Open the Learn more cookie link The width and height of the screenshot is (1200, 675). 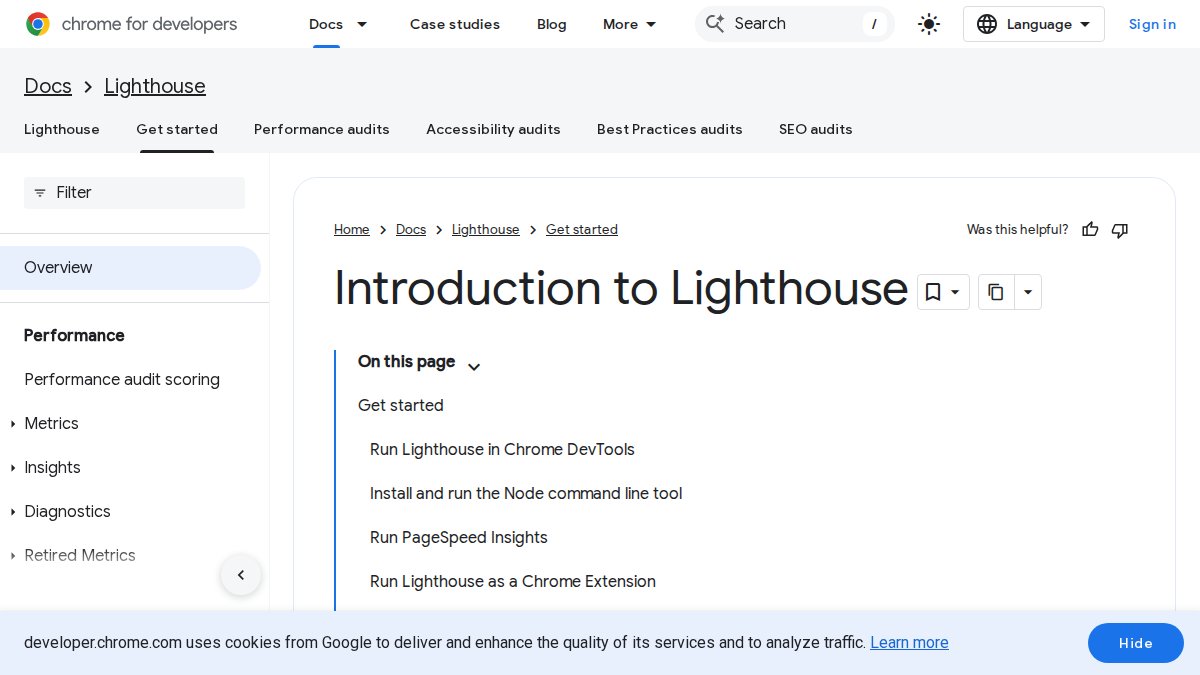point(909,643)
